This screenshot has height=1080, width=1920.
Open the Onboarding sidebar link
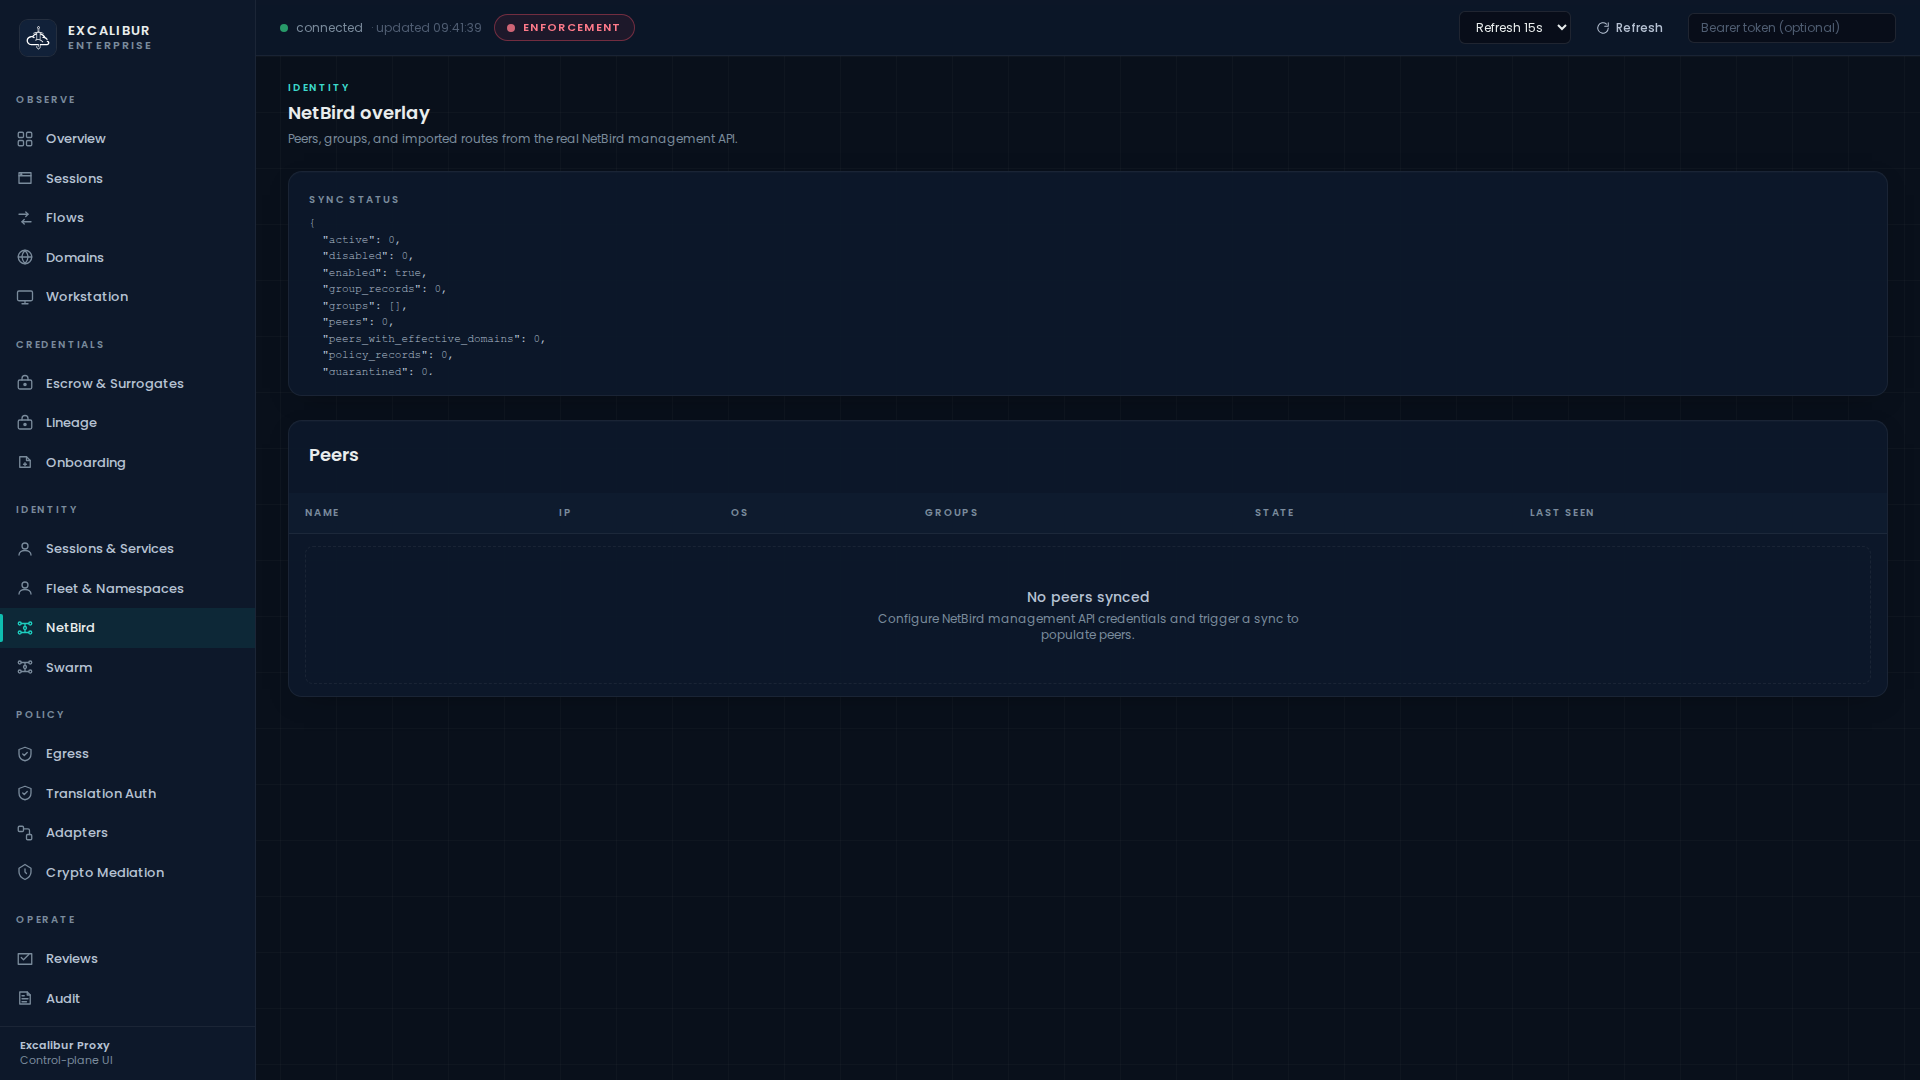85,463
